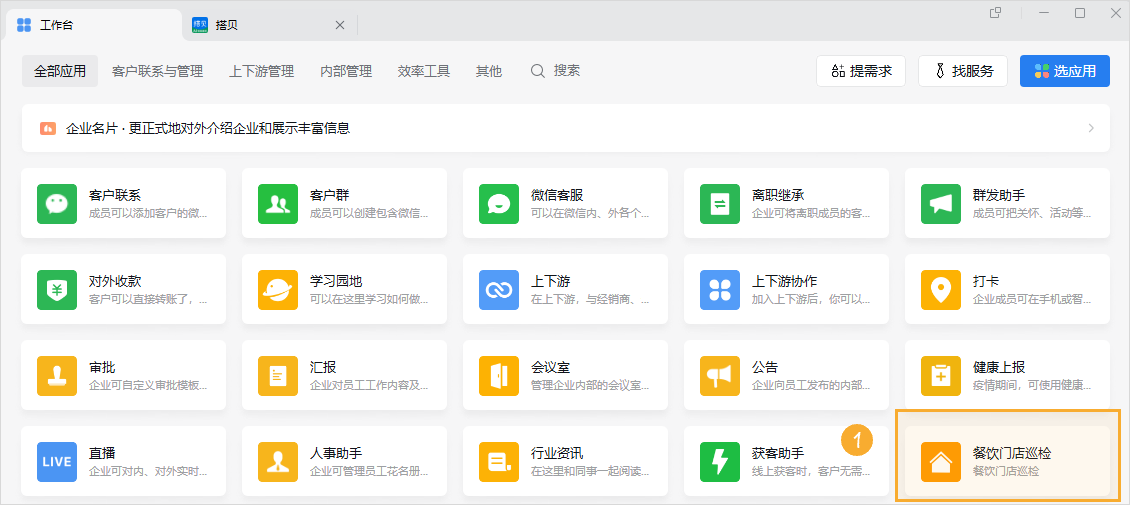
Task: Open the 企业名片 introduction banner text
Action: (208, 128)
